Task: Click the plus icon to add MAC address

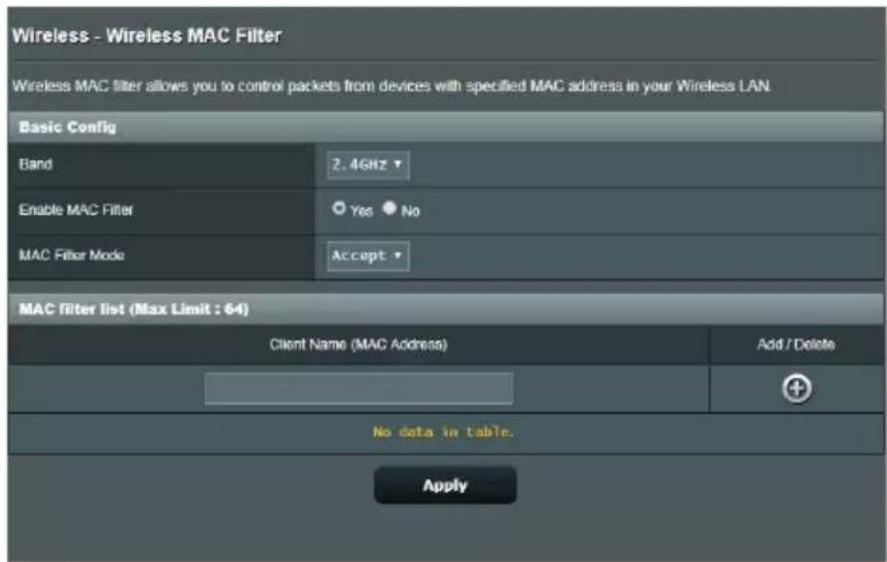Action: (x=796, y=389)
